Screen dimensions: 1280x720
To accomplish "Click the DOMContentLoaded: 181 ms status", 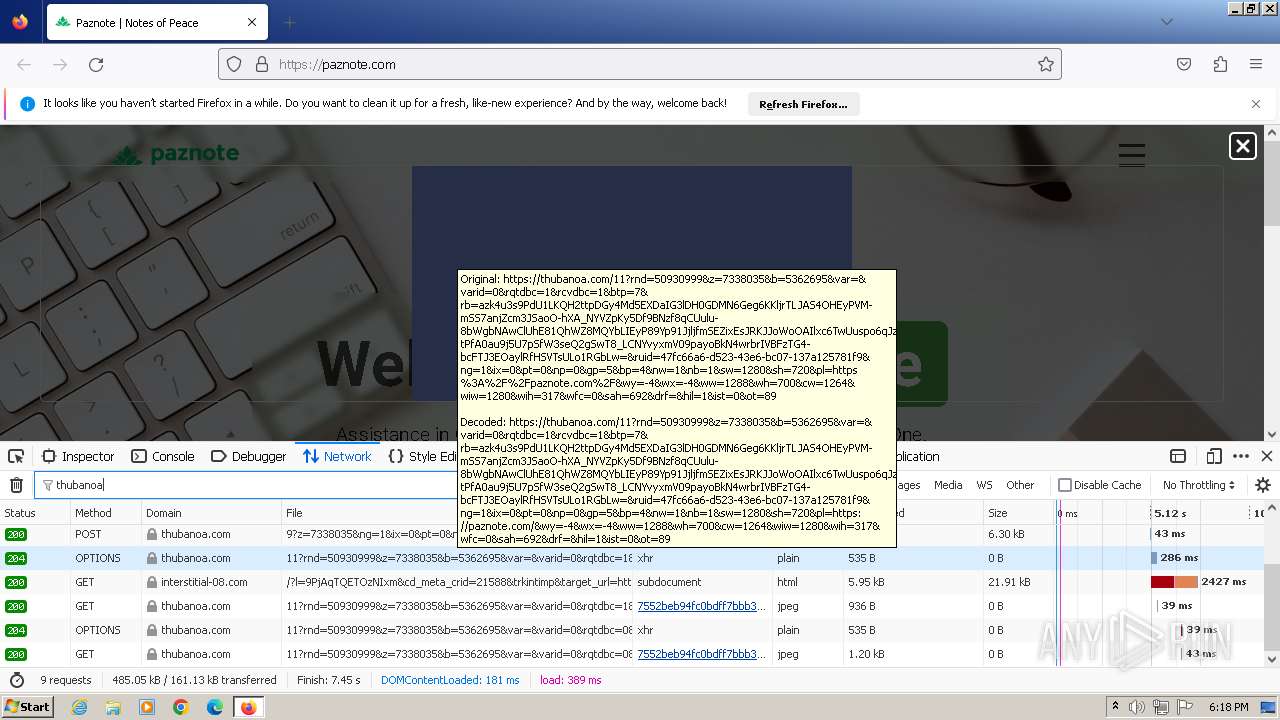I will pyautogui.click(x=450, y=680).
